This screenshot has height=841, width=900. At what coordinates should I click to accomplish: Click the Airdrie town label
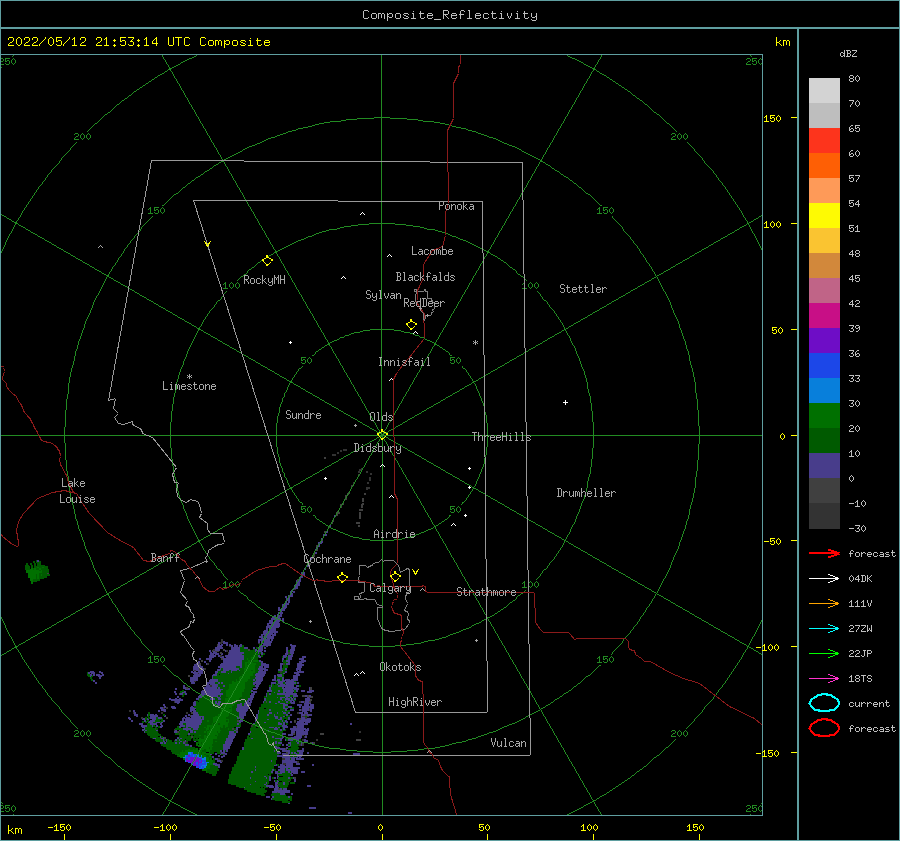[x=394, y=534]
